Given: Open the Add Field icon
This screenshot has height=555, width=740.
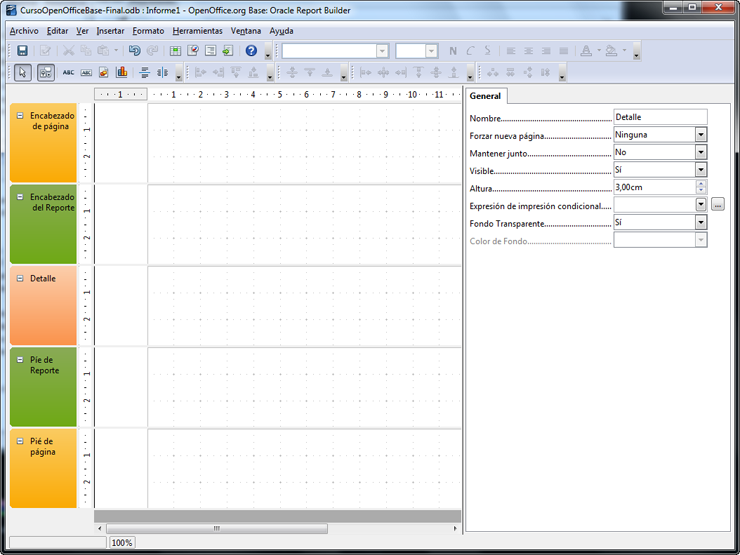Looking at the screenshot, I should point(175,50).
